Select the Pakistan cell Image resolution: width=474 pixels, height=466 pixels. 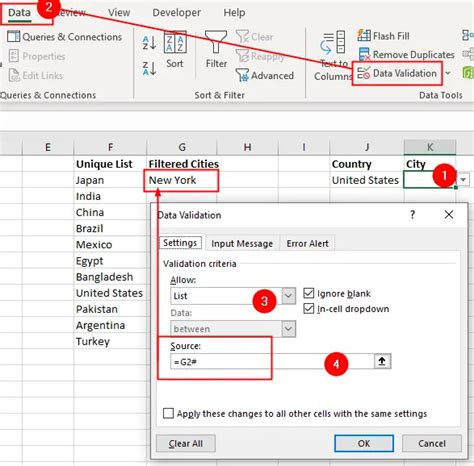click(110, 309)
